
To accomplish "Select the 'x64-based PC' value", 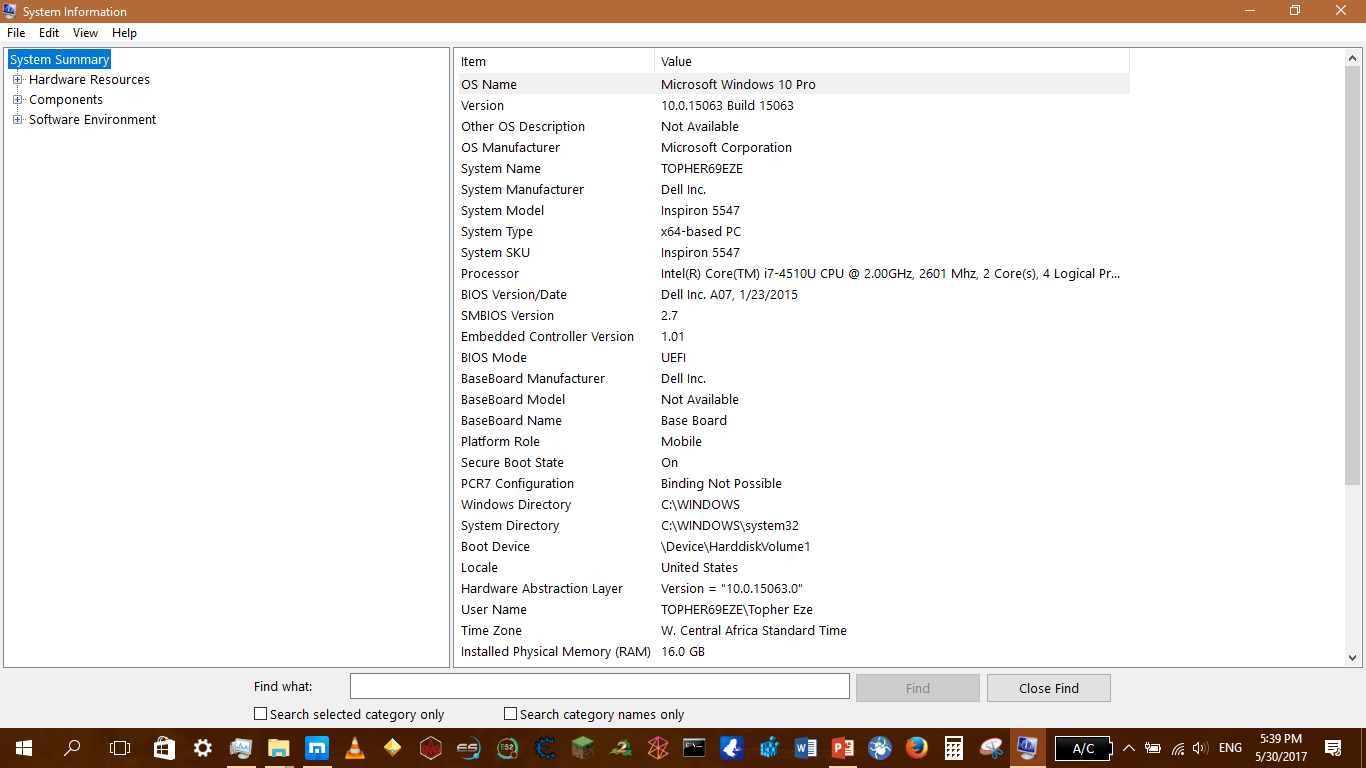I will [x=701, y=232].
